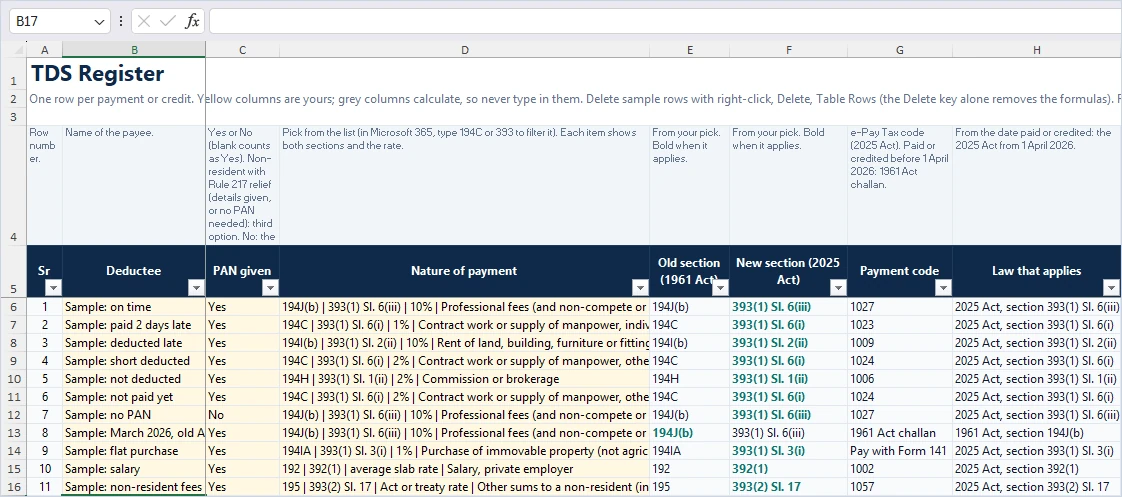Click the bold old section 194J(b) cell
Image resolution: width=1122 pixels, height=497 pixels.
tap(690, 433)
